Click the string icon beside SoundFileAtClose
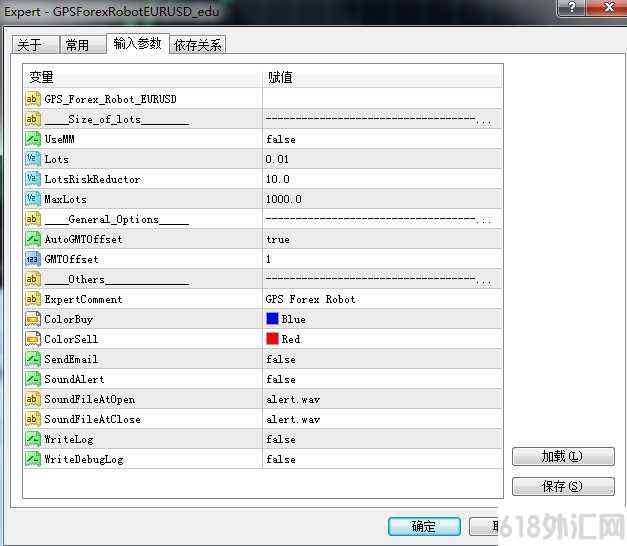This screenshot has height=546, width=627. click(x=32, y=419)
